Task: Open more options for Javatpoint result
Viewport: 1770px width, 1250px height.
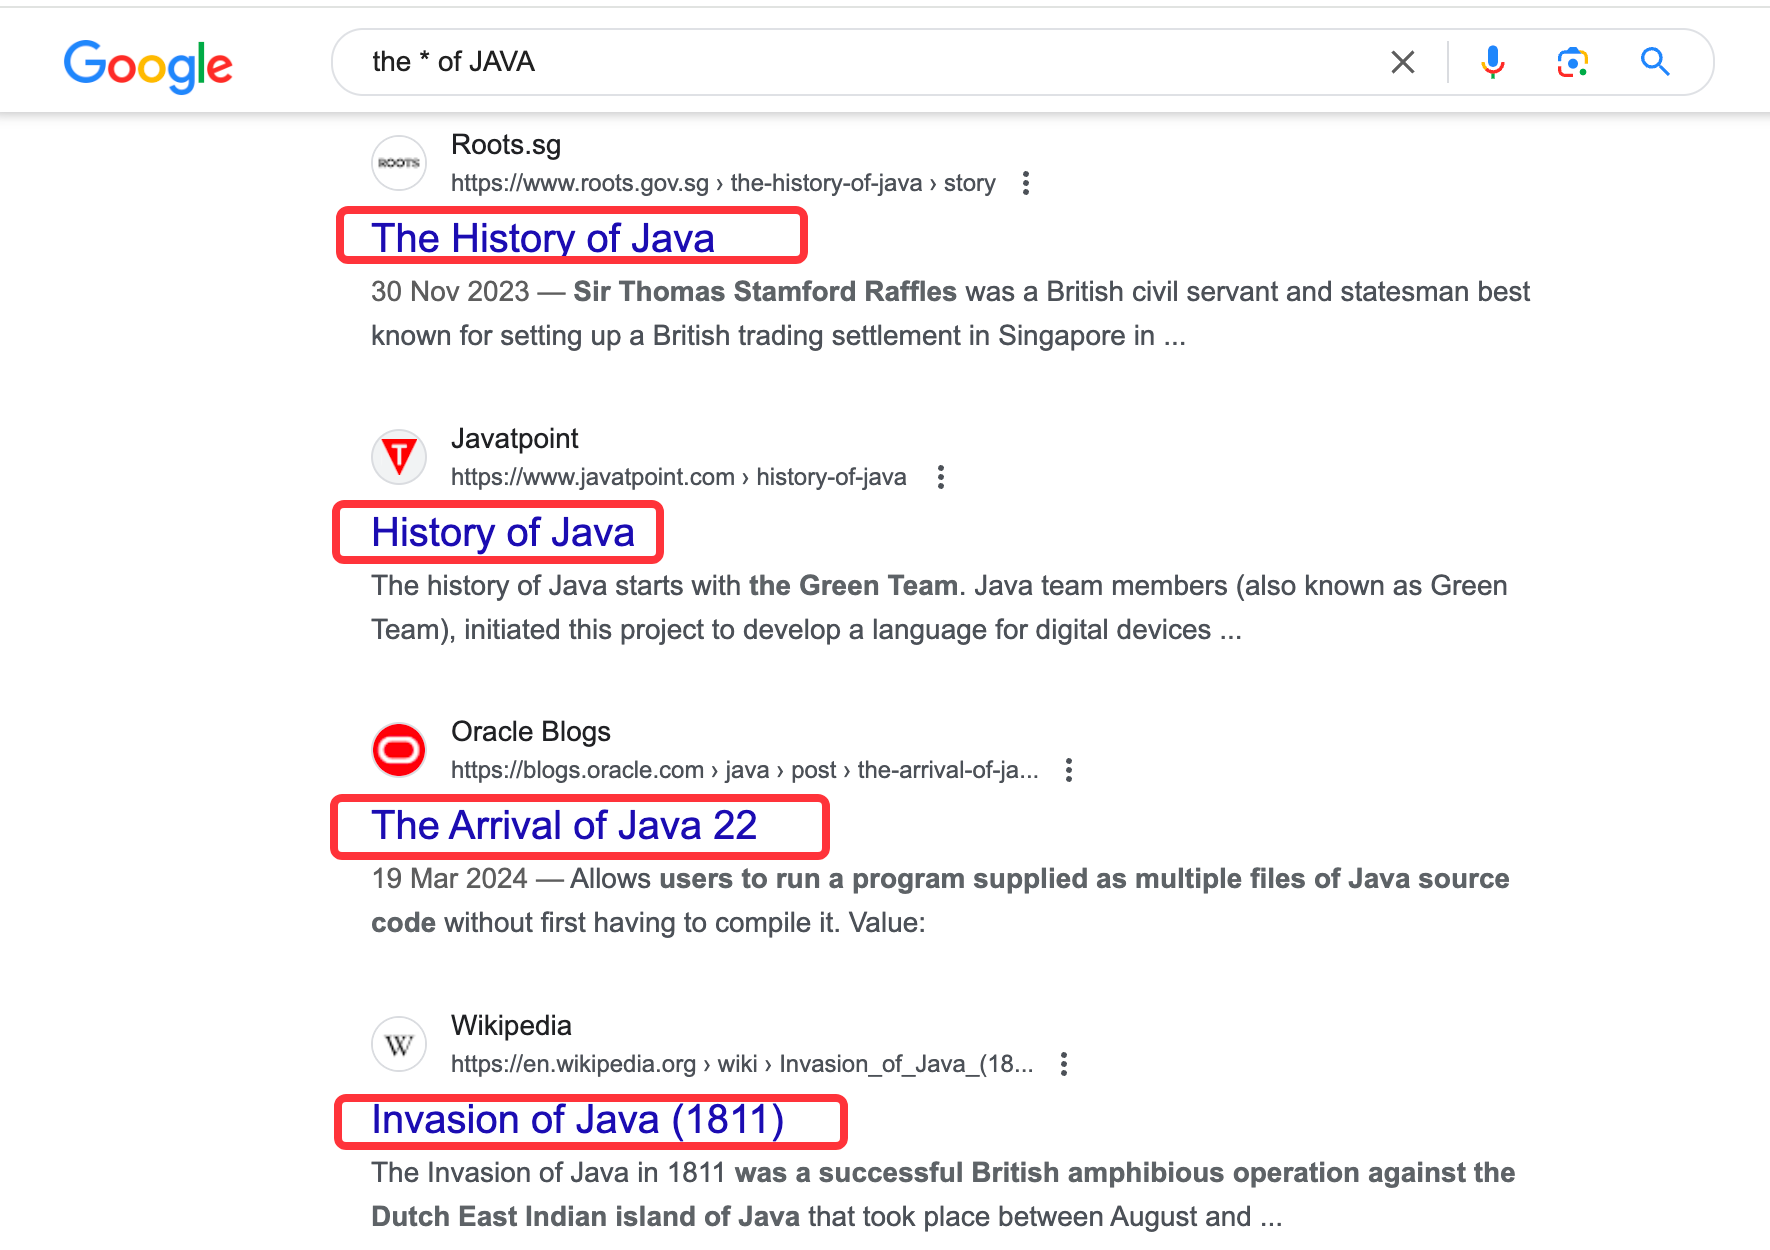Action: point(940,477)
